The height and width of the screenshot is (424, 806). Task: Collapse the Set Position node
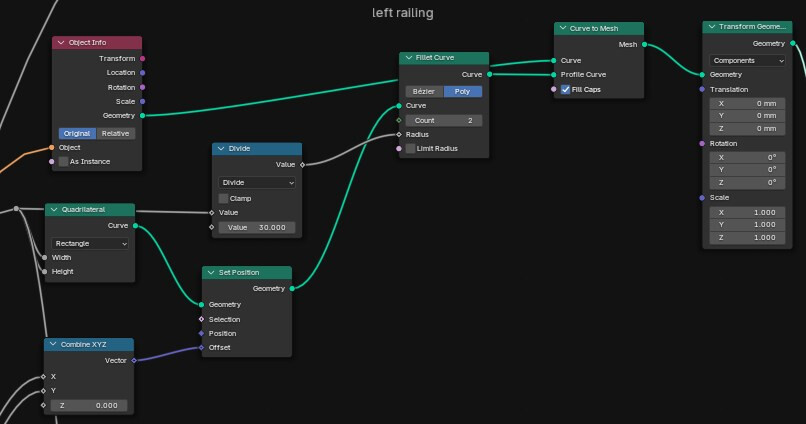[211, 272]
